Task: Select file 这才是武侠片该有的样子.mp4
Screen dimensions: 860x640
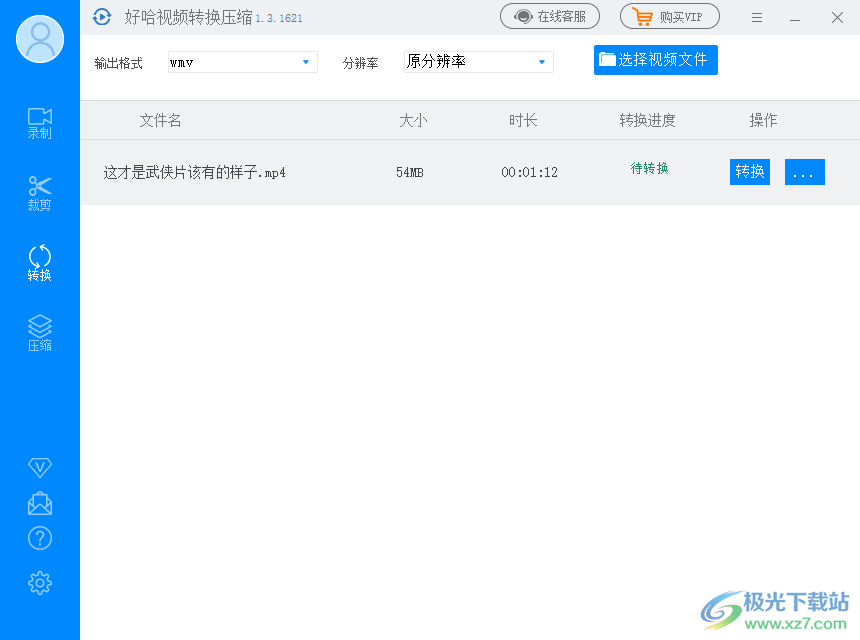Action: (194, 172)
